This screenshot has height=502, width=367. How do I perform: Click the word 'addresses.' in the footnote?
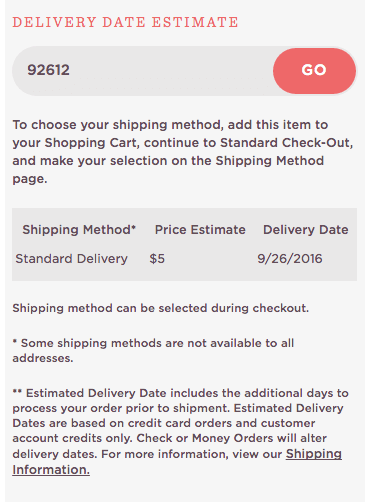tap(43, 358)
